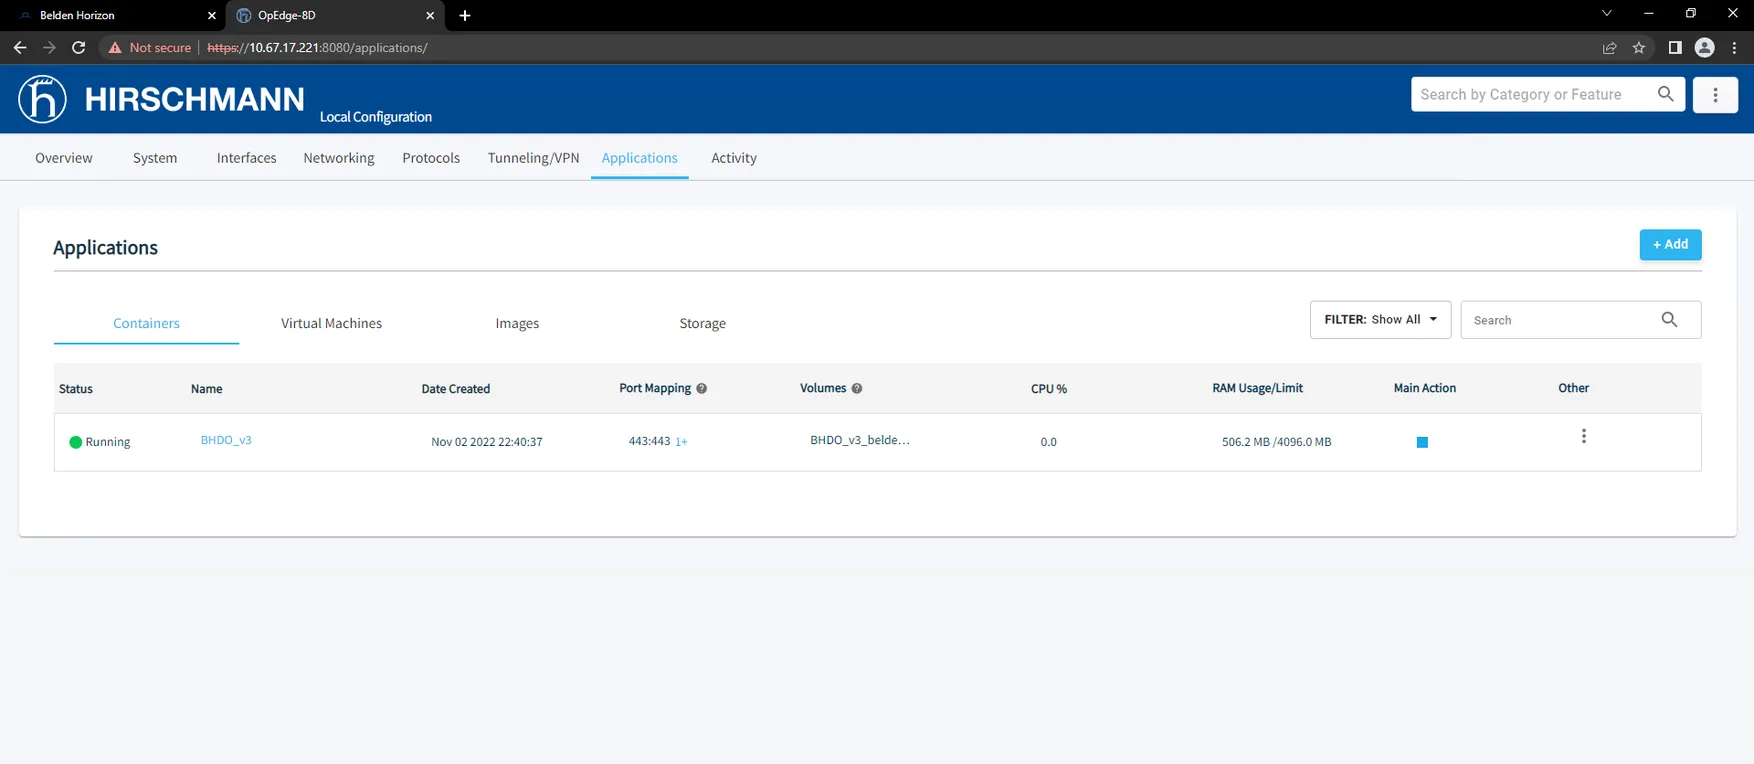Click the Hirschmann logo icon
This screenshot has height=764, width=1754.
coord(42,99)
